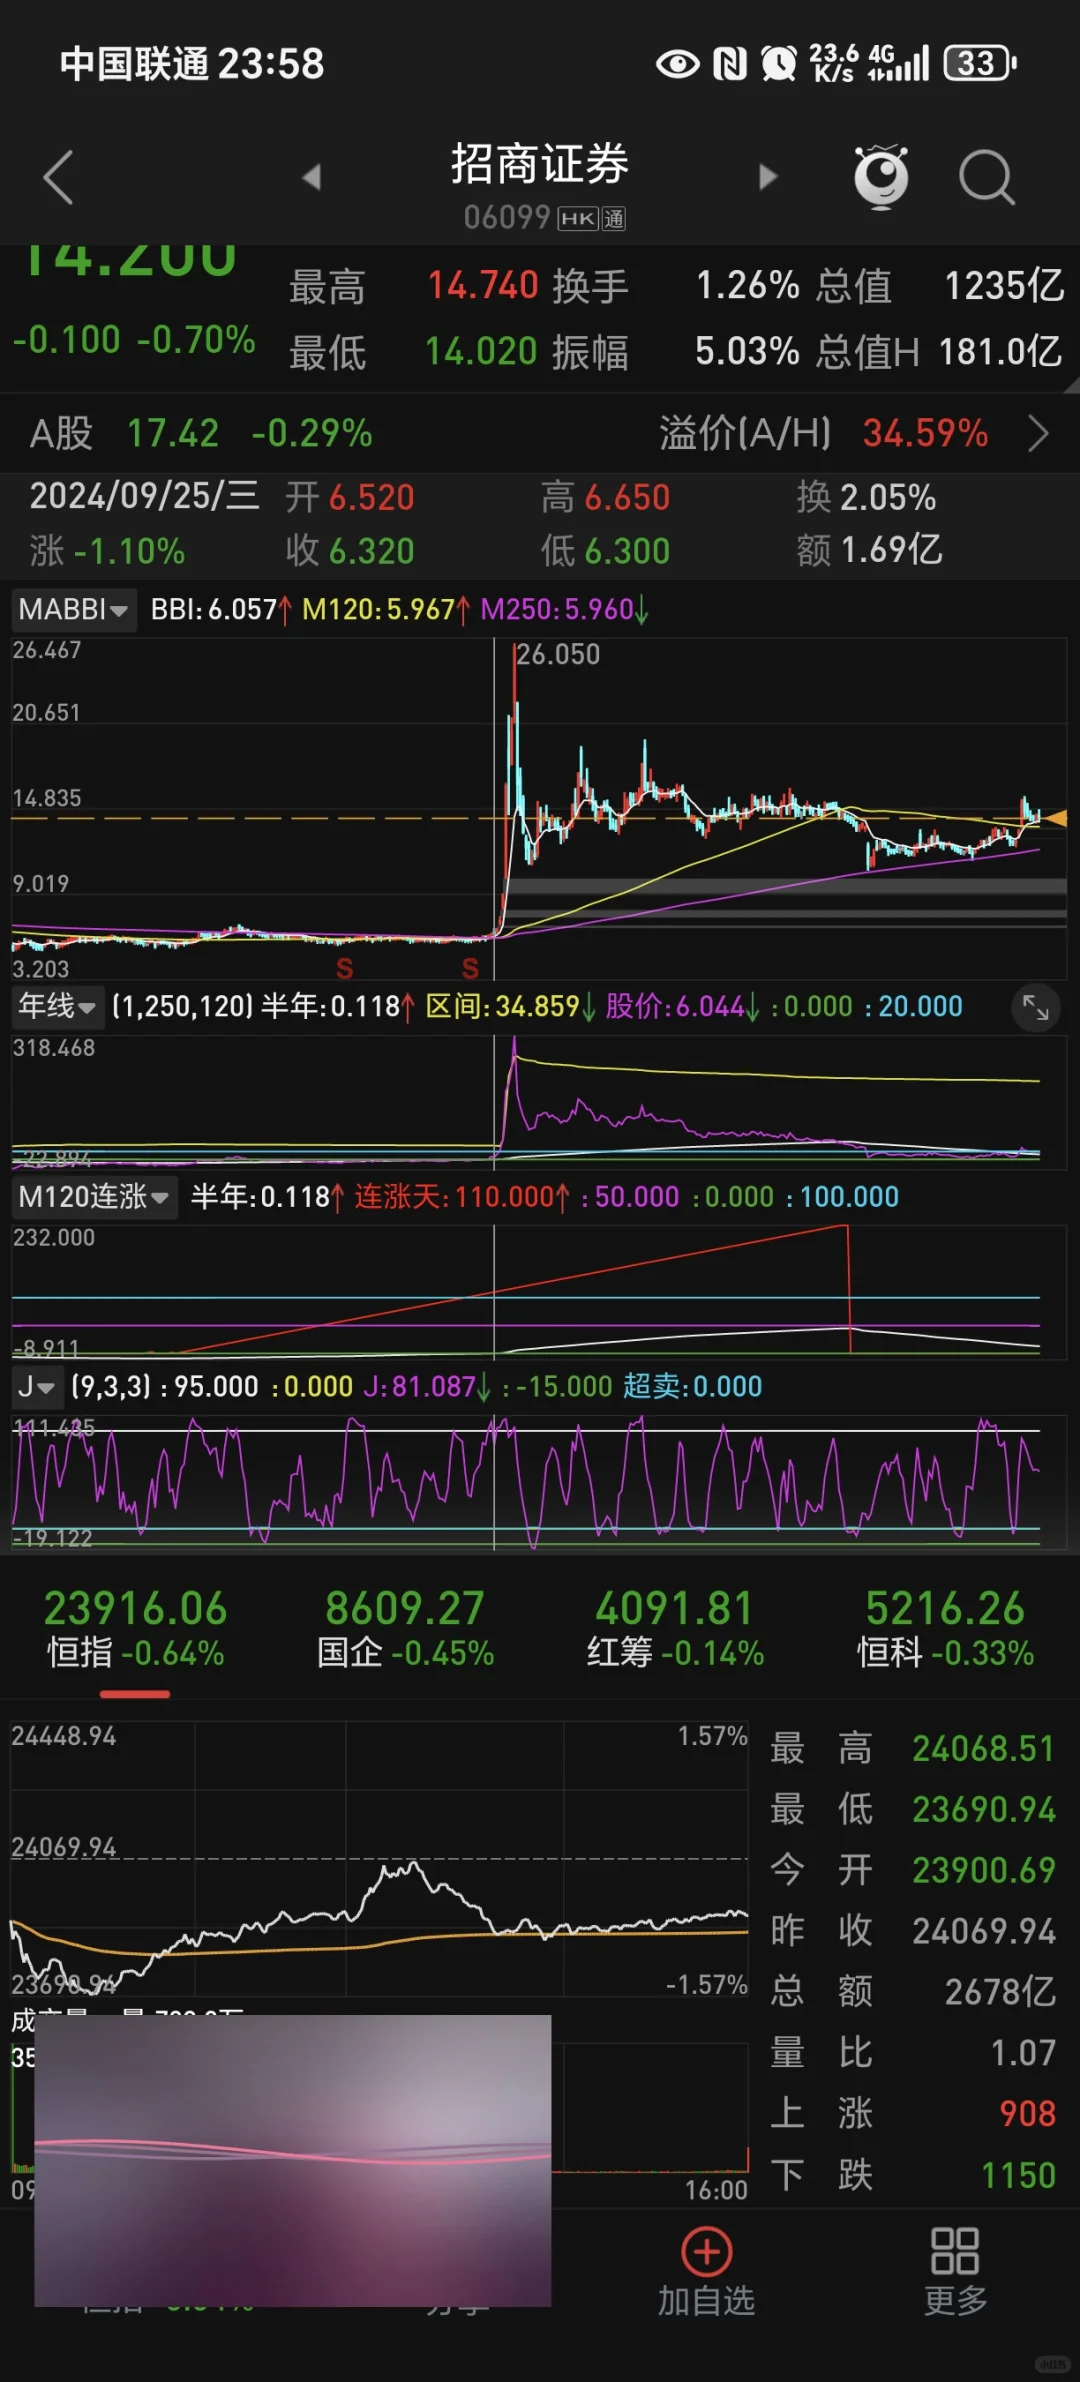
Task: Tap the 换手 1.26% value
Action: pos(747,286)
